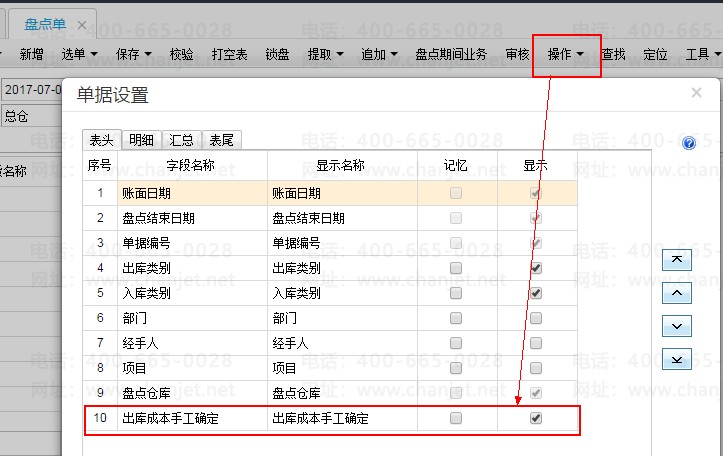Viewport: 723px width, 456px height.
Task: Click the move-to-top arrow button
Action: click(x=677, y=260)
